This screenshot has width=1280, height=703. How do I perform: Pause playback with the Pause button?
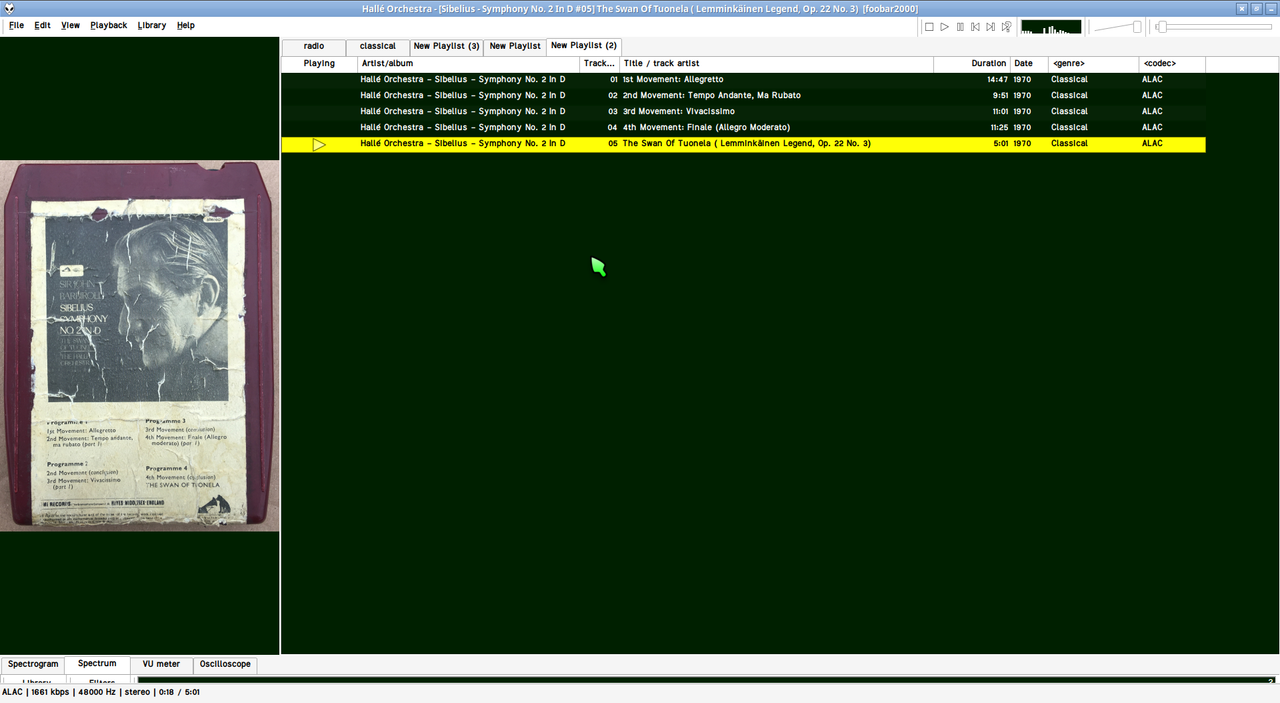960,27
